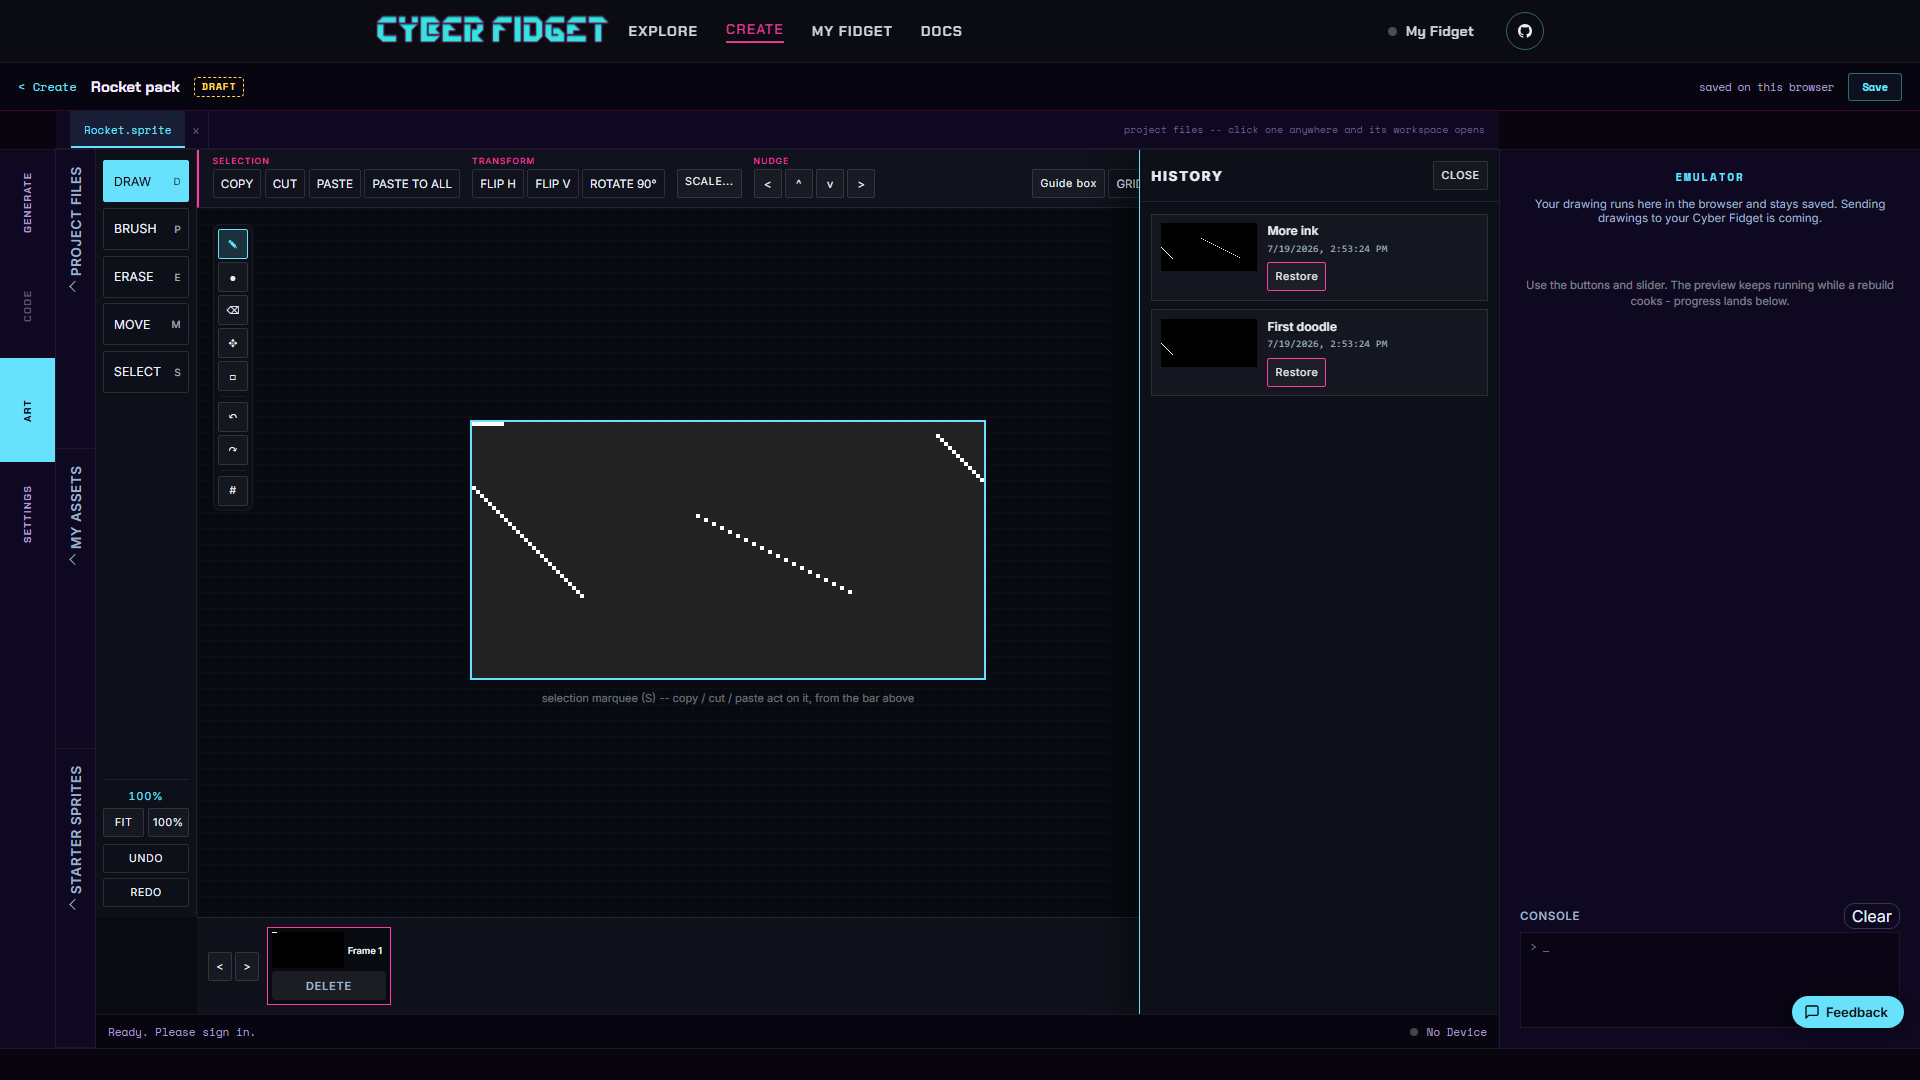Screen dimensions: 1920x1080
Task: Rotate the sprite 90 degrees
Action: coord(623,184)
